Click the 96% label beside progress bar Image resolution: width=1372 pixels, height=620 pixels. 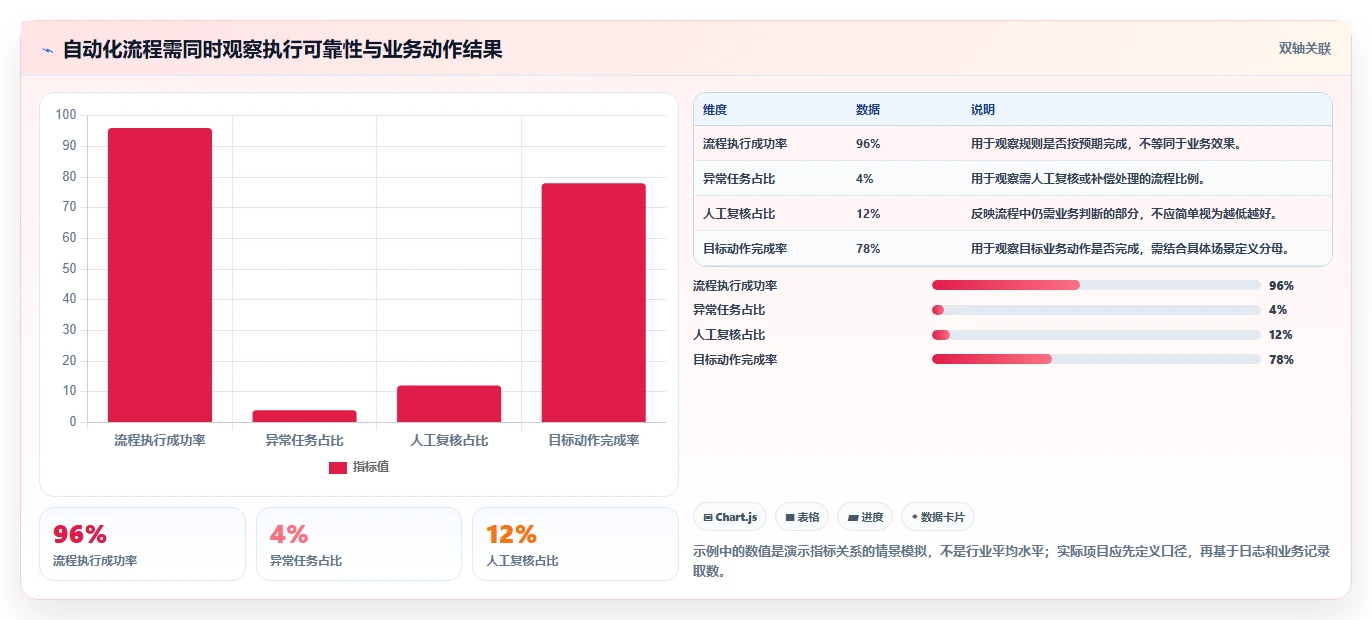coord(1281,285)
